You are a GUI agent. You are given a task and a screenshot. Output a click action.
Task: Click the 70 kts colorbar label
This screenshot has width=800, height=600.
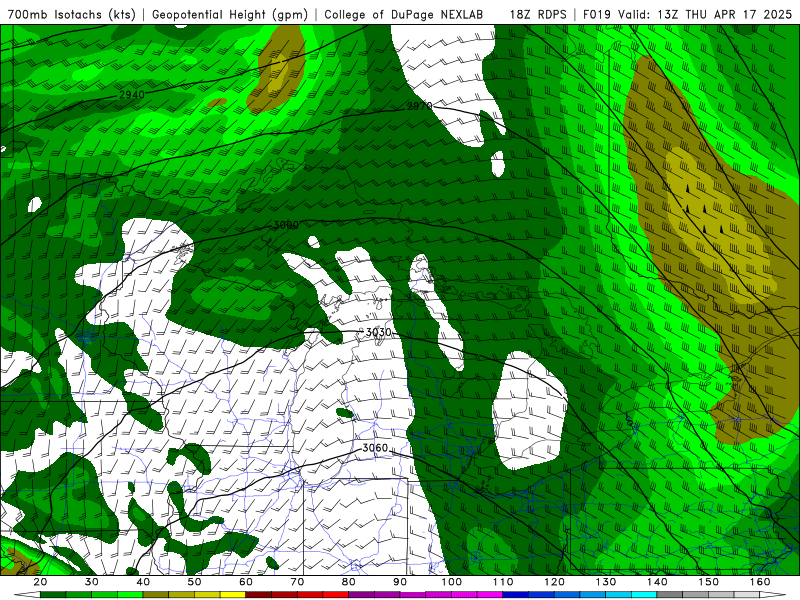[297, 582]
